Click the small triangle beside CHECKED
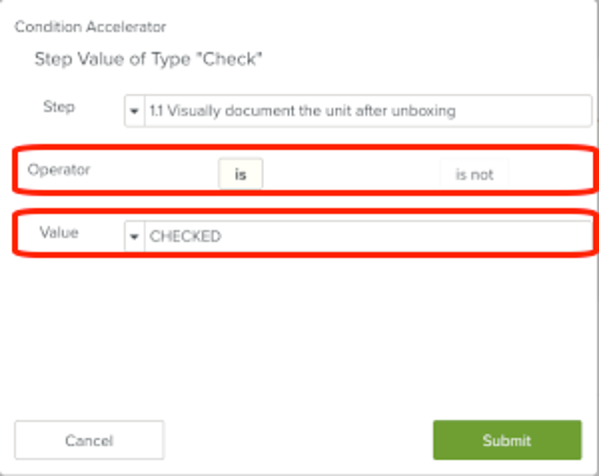The width and height of the screenshot is (600, 476). pyautogui.click(x=134, y=236)
